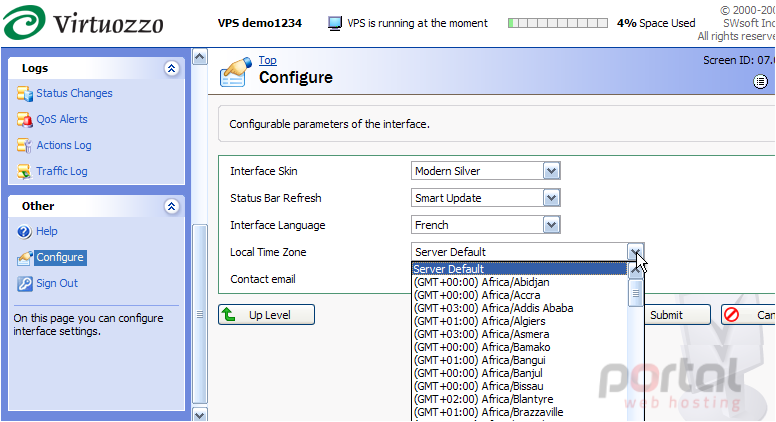Image resolution: width=776 pixels, height=422 pixels.
Task: Click the Status Changes icon
Action: click(25, 94)
